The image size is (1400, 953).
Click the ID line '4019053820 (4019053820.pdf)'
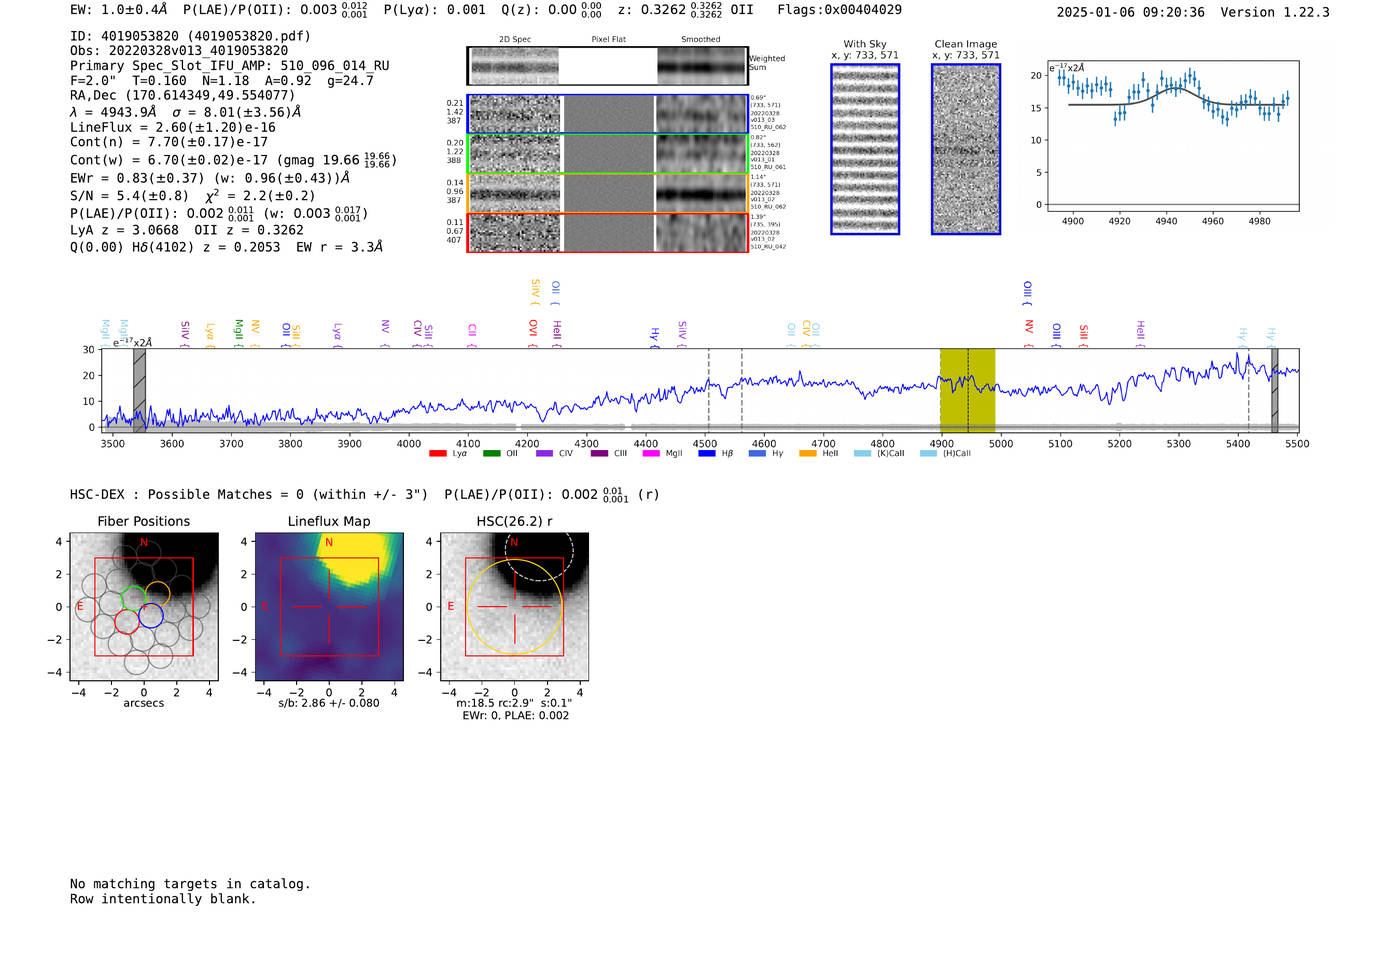(190, 36)
